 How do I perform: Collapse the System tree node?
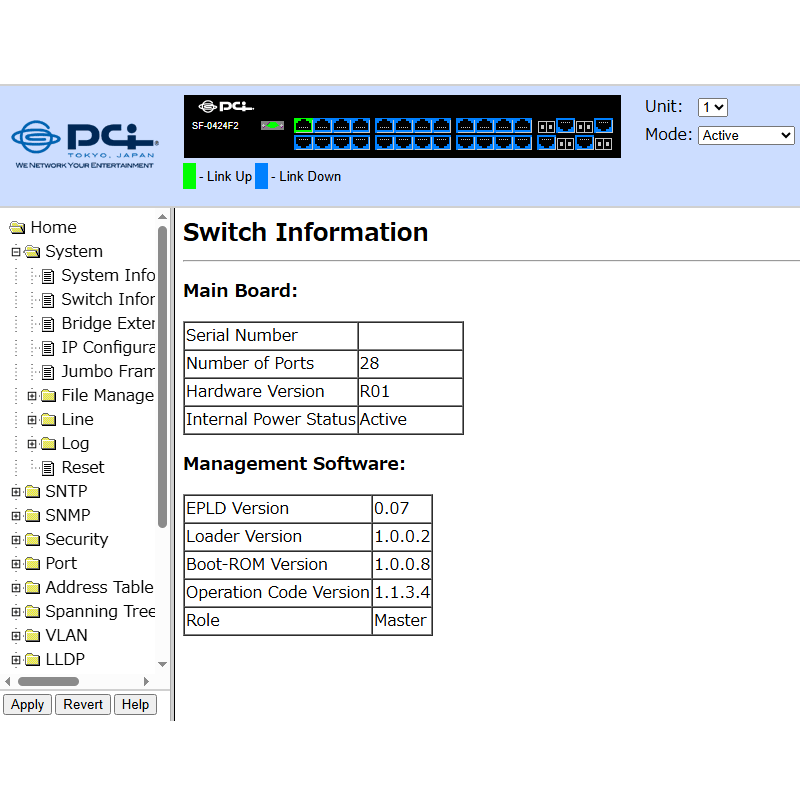click(x=16, y=252)
